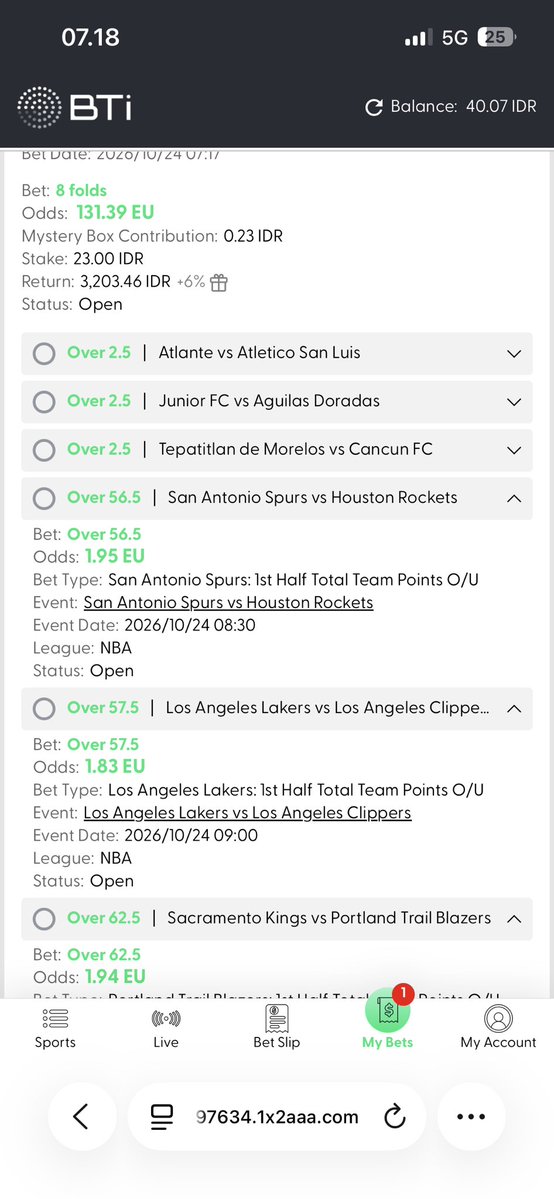Viewport: 554px width, 1199px height.
Task: Select the circle for Atlante vs Atletico San Luis
Action: pos(44,353)
